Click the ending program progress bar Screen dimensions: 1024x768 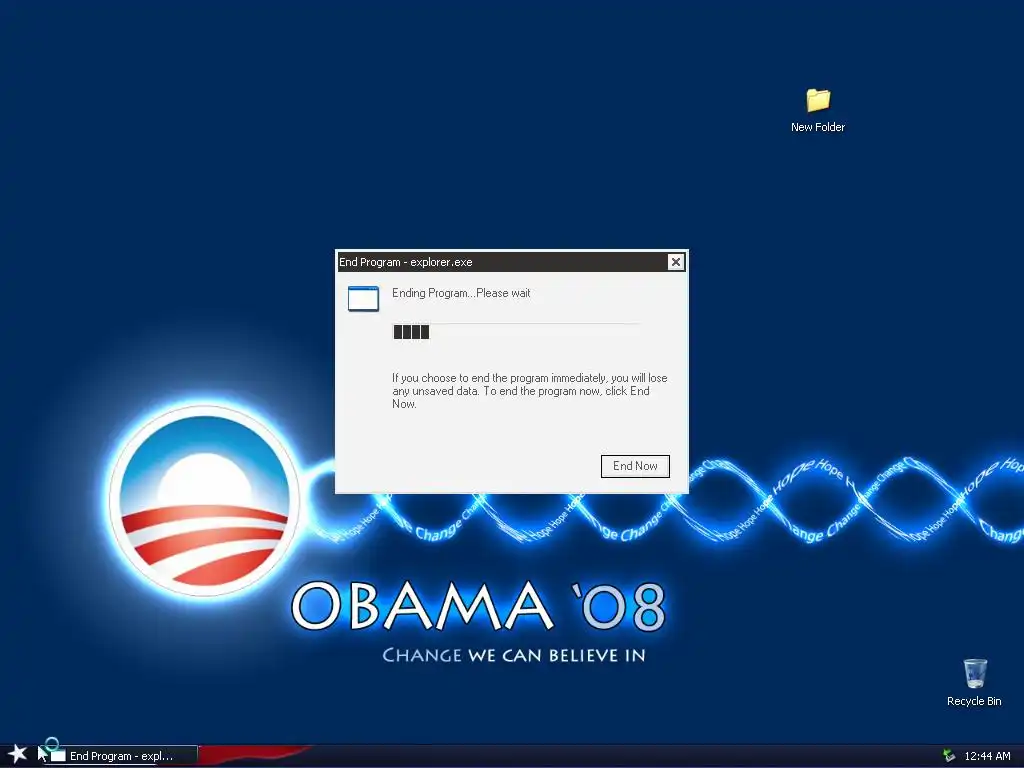point(516,332)
